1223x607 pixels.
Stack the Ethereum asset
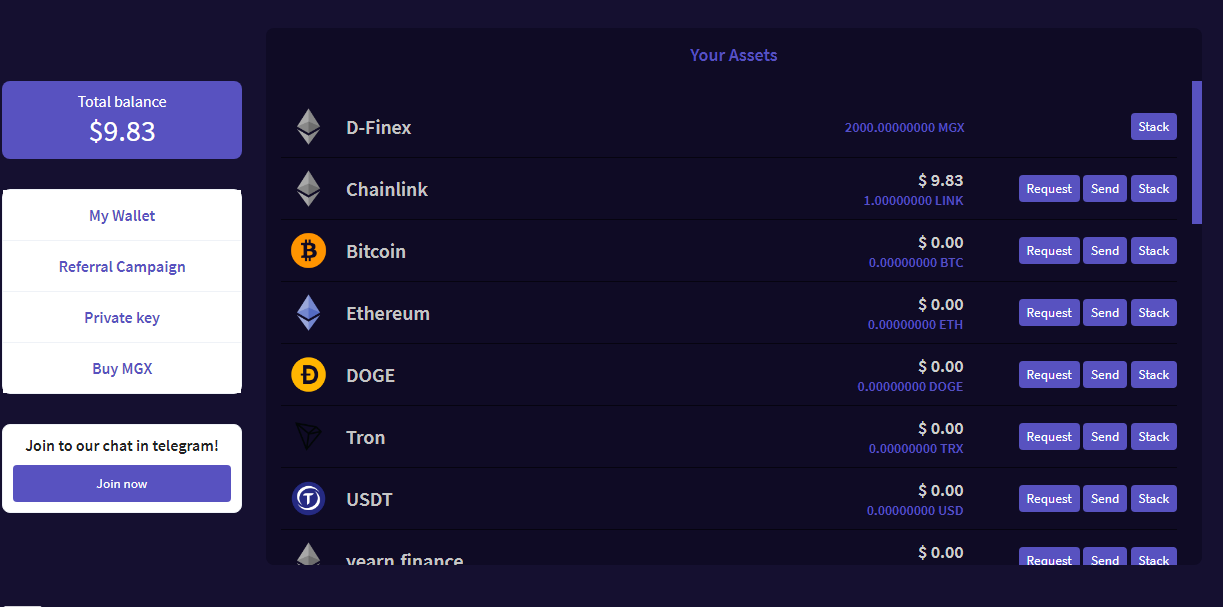pyautogui.click(x=1153, y=313)
